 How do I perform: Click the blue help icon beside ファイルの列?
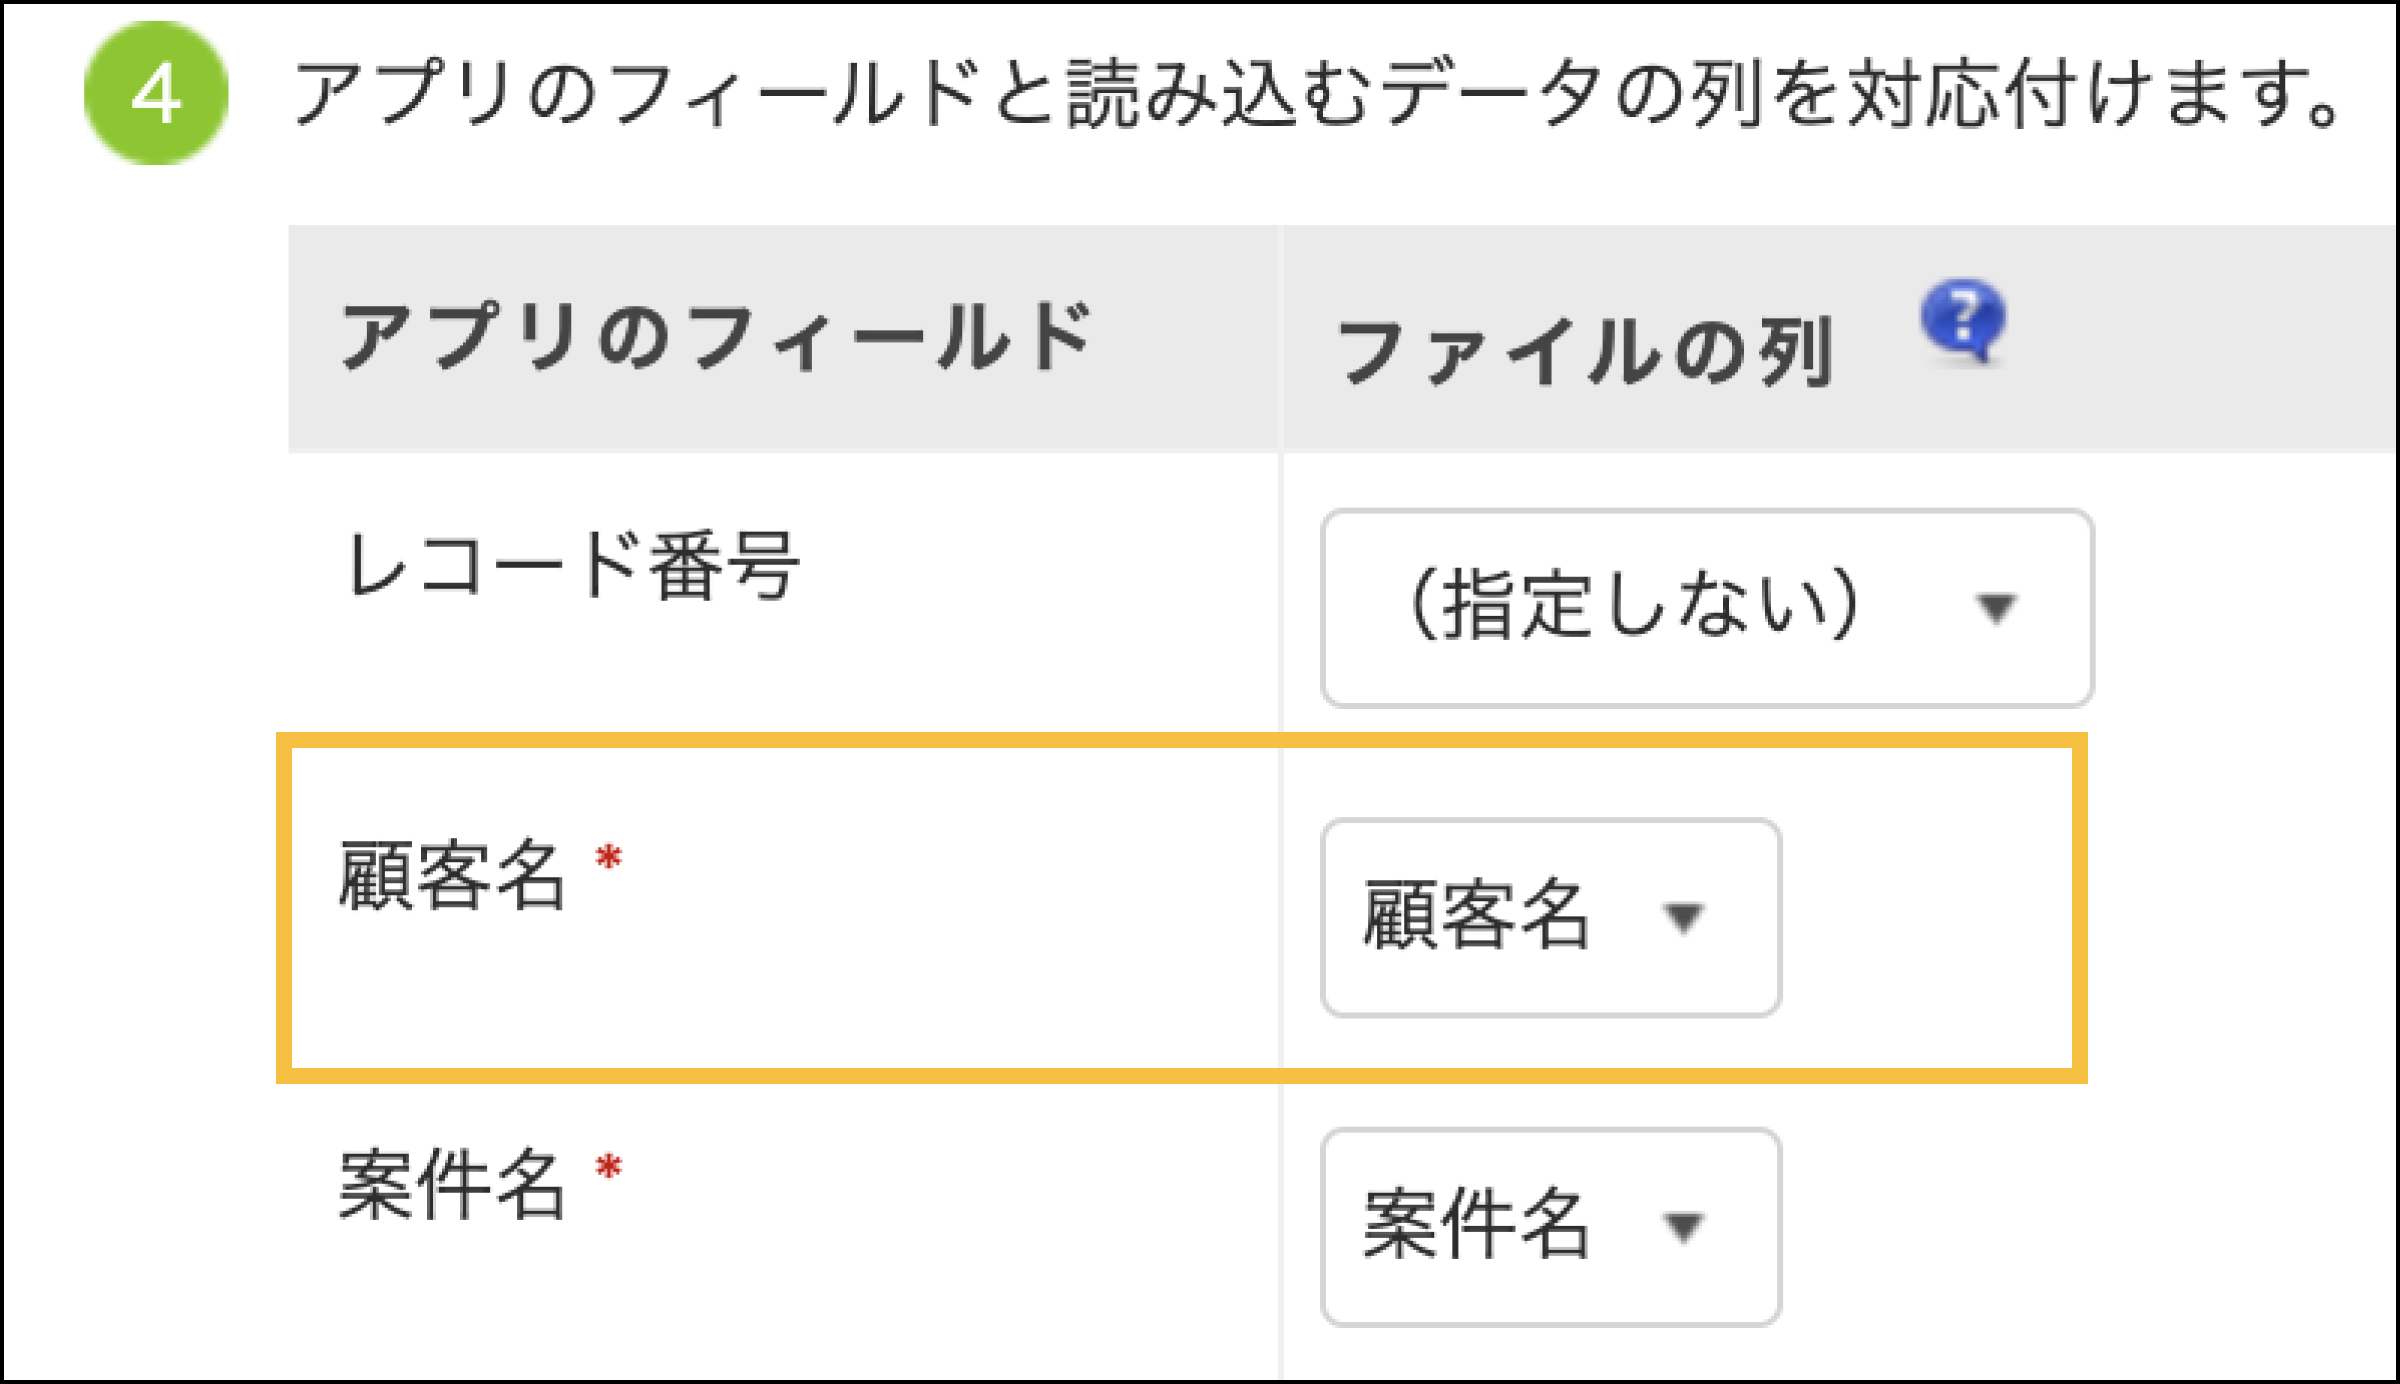[1962, 320]
